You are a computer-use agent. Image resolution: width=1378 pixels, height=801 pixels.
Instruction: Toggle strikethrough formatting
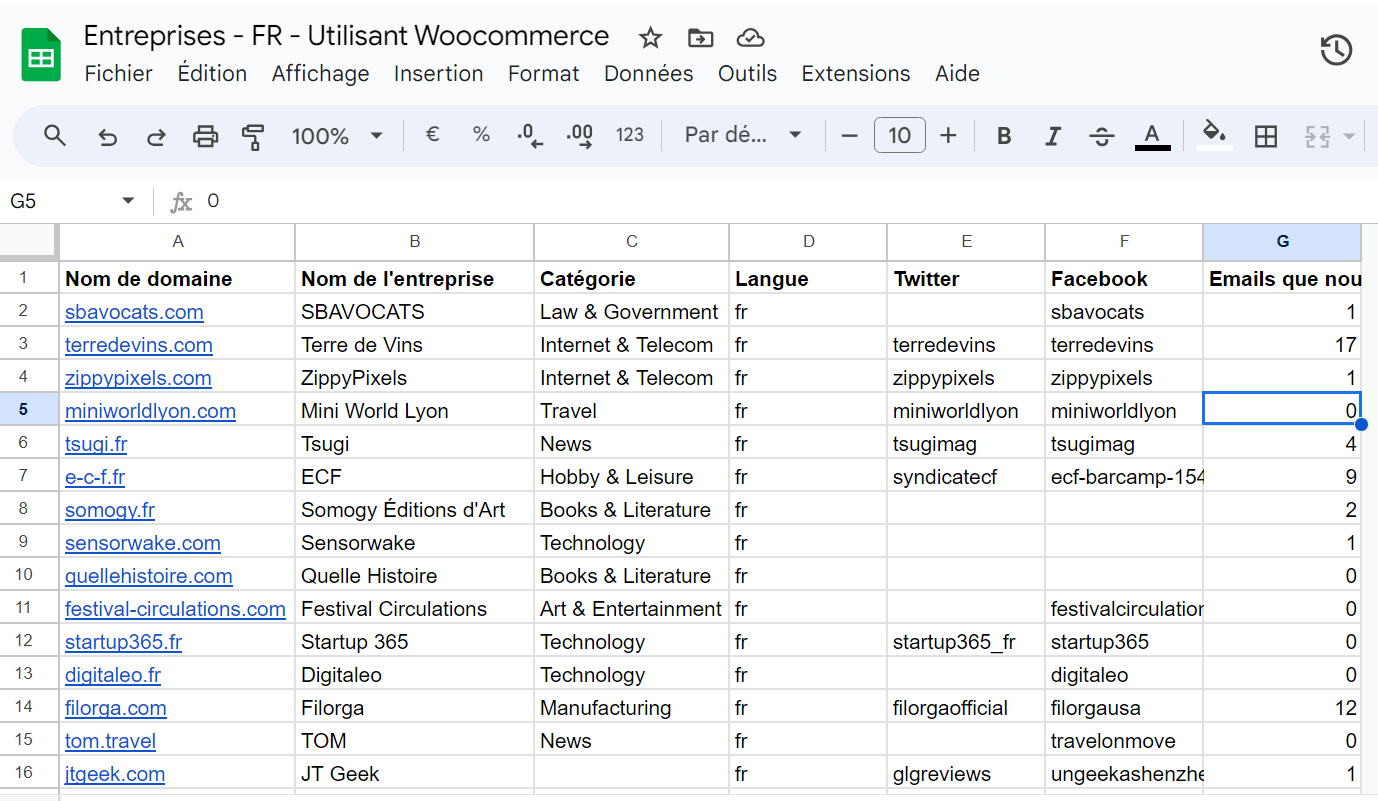[x=1102, y=136]
